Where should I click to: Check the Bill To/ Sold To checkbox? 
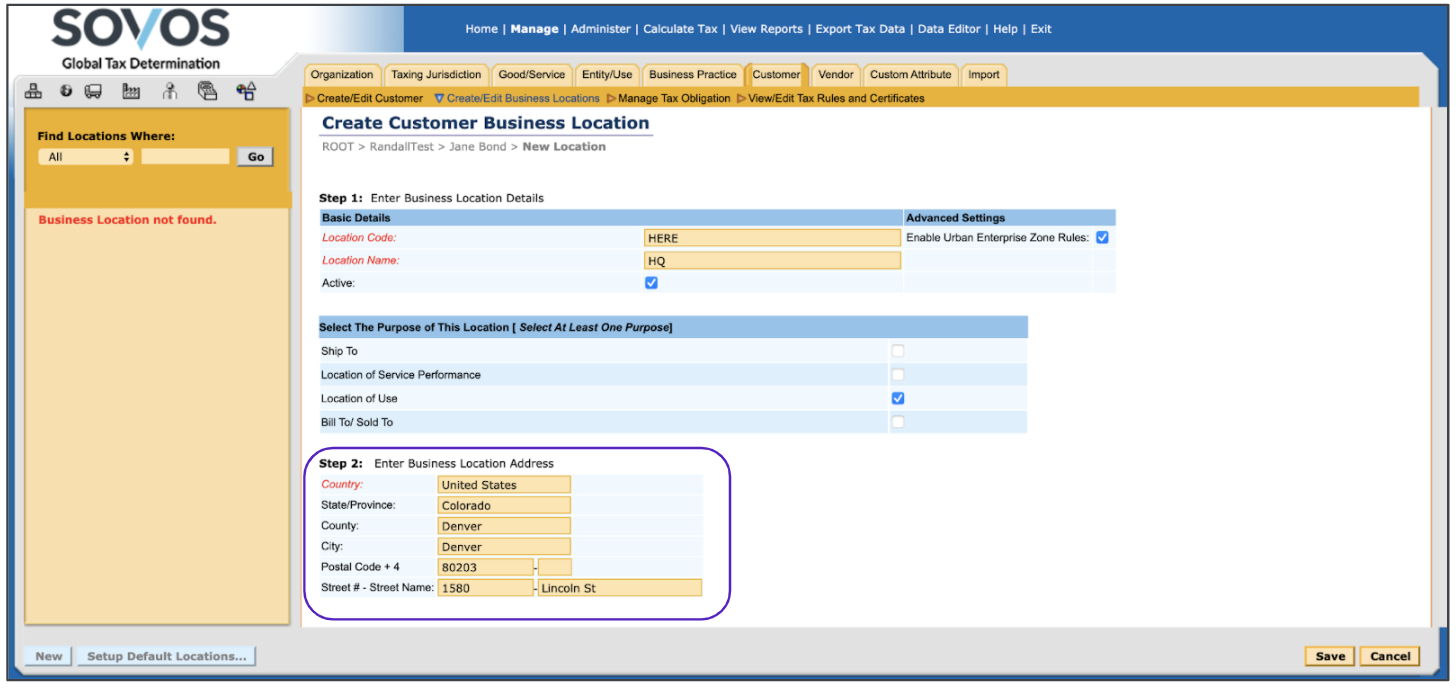(x=898, y=422)
